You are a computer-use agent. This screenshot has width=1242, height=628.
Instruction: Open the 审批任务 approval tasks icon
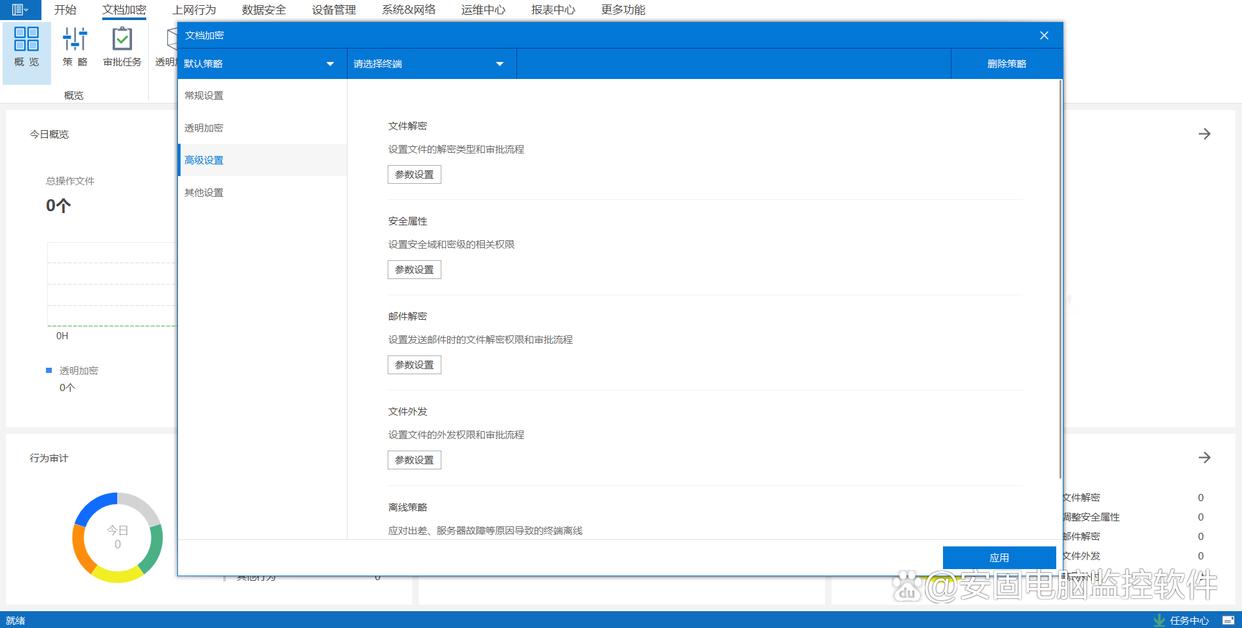coord(122,47)
